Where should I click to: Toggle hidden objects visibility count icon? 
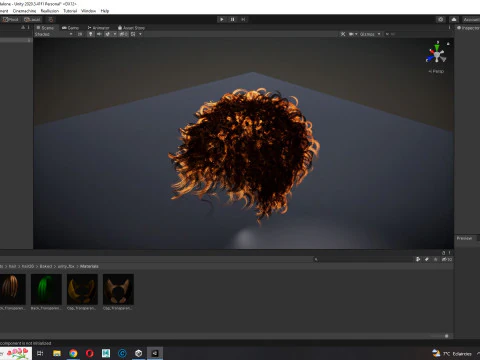tap(123, 34)
